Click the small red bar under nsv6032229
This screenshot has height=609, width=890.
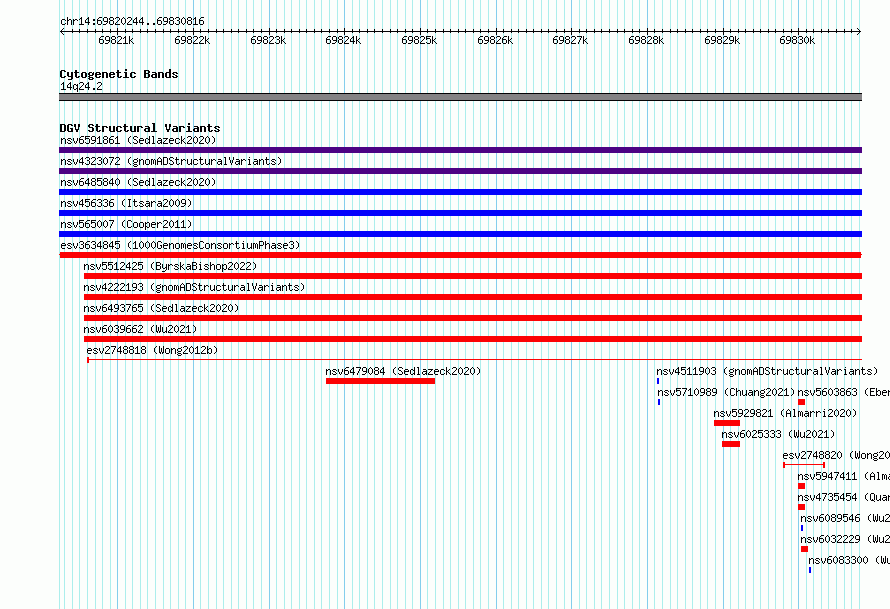point(804,549)
